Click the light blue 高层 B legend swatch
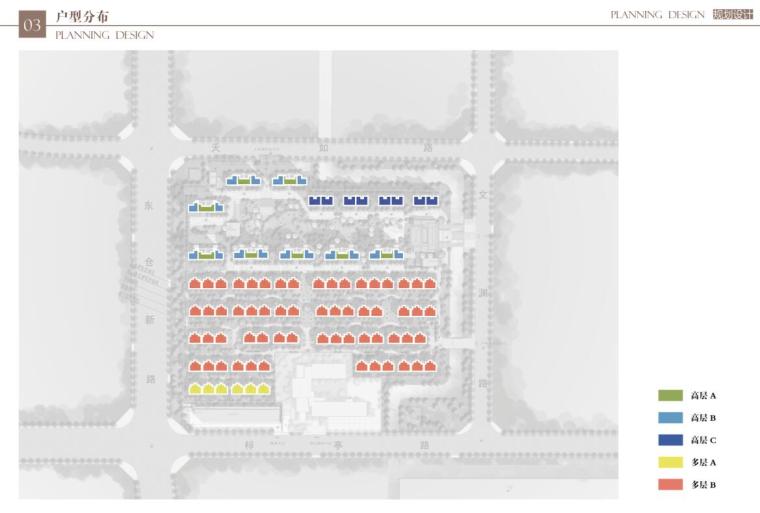760x513 pixels. tap(671, 418)
